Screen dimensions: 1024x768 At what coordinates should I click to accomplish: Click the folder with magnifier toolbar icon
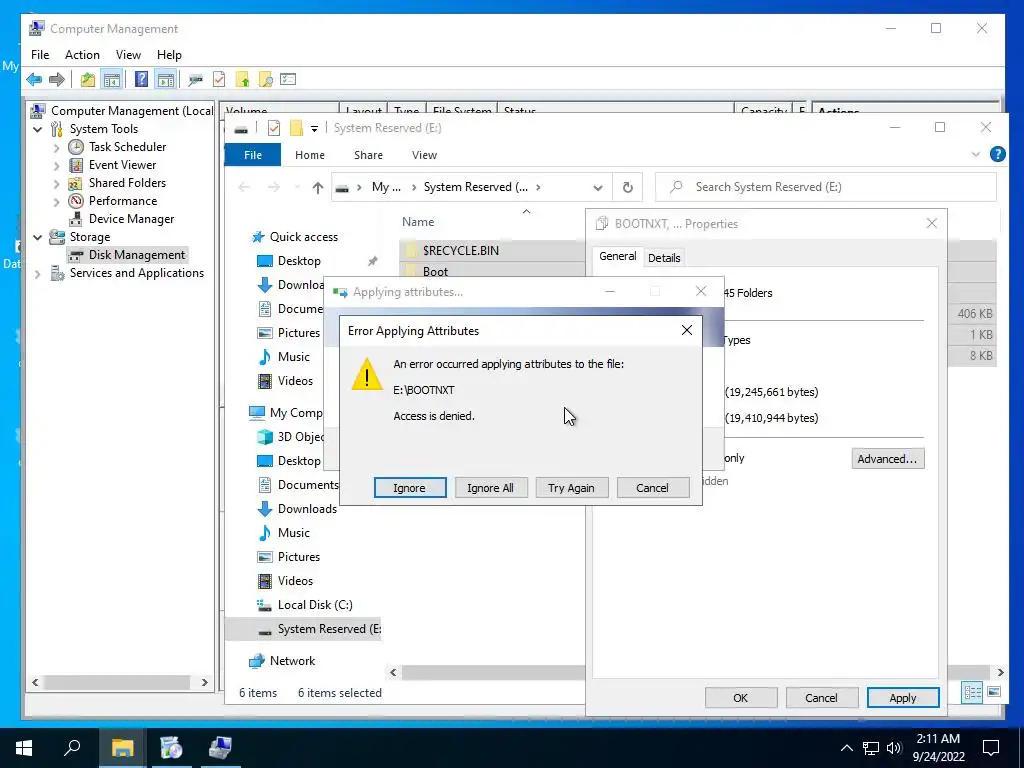(x=265, y=80)
